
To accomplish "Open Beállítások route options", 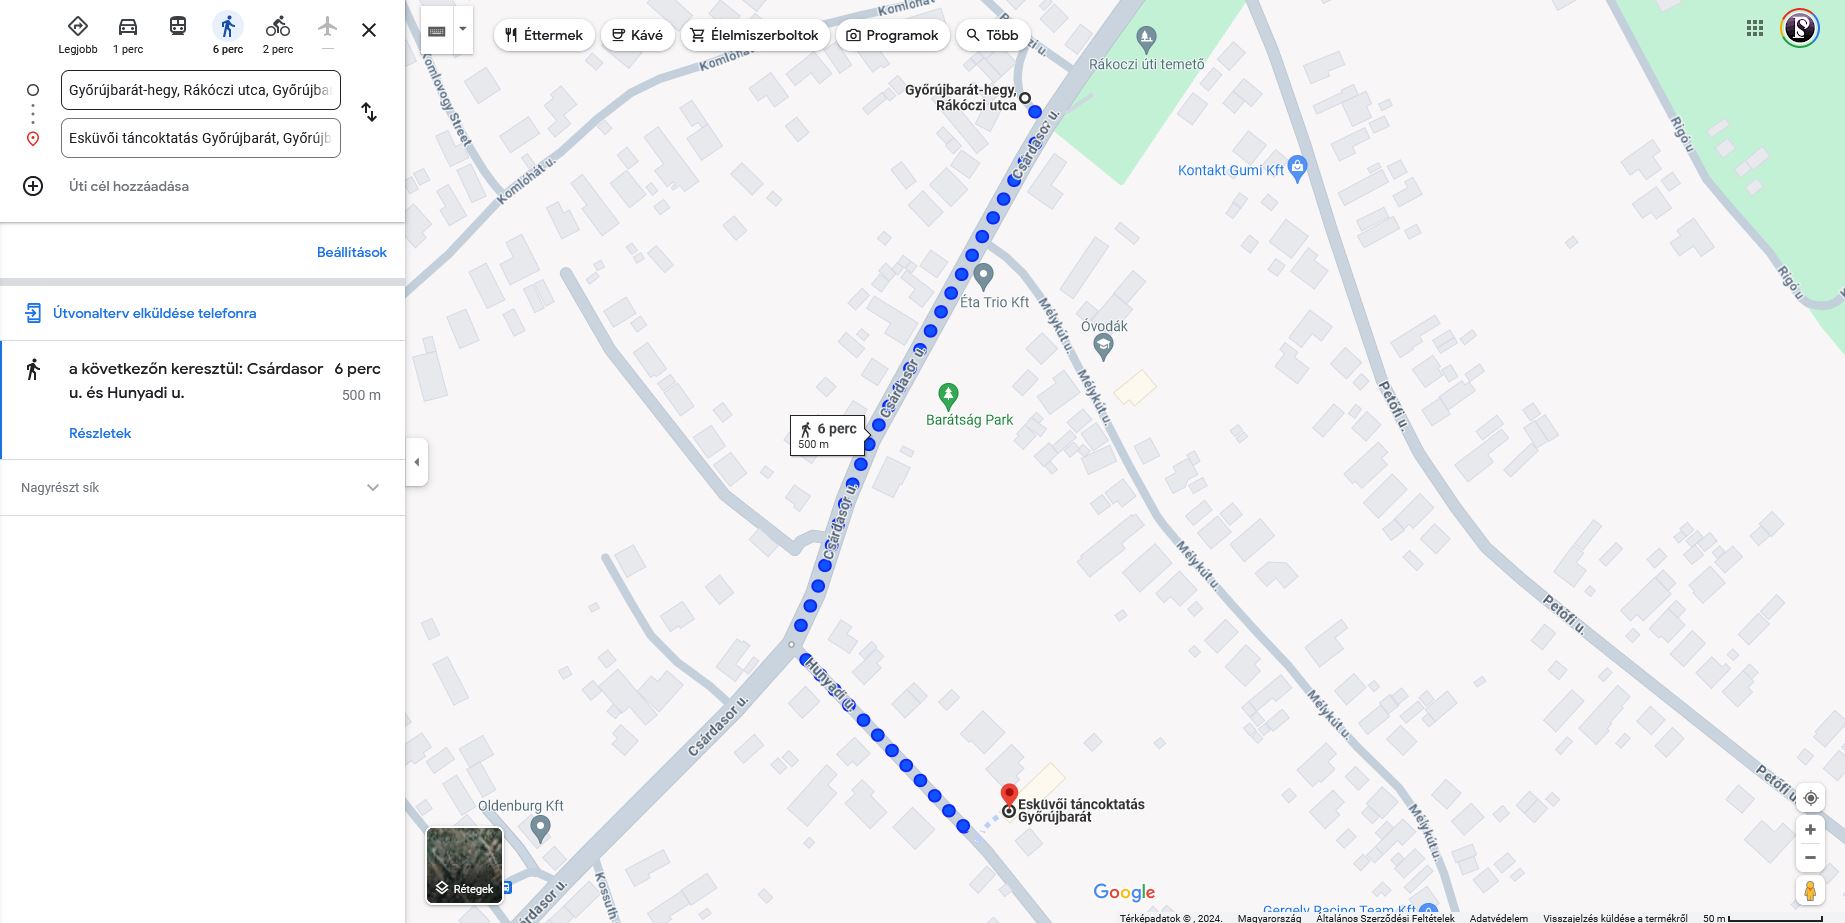I will pos(352,252).
